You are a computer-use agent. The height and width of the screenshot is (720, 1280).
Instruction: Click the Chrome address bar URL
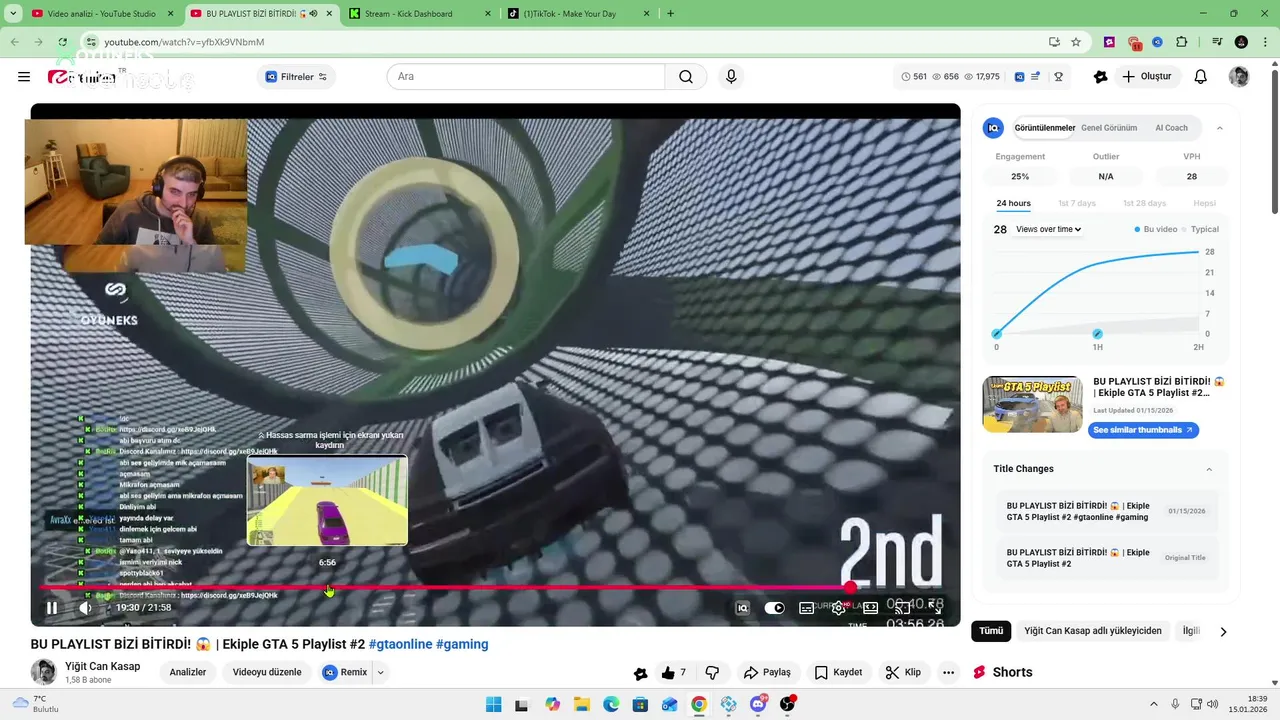click(x=184, y=42)
